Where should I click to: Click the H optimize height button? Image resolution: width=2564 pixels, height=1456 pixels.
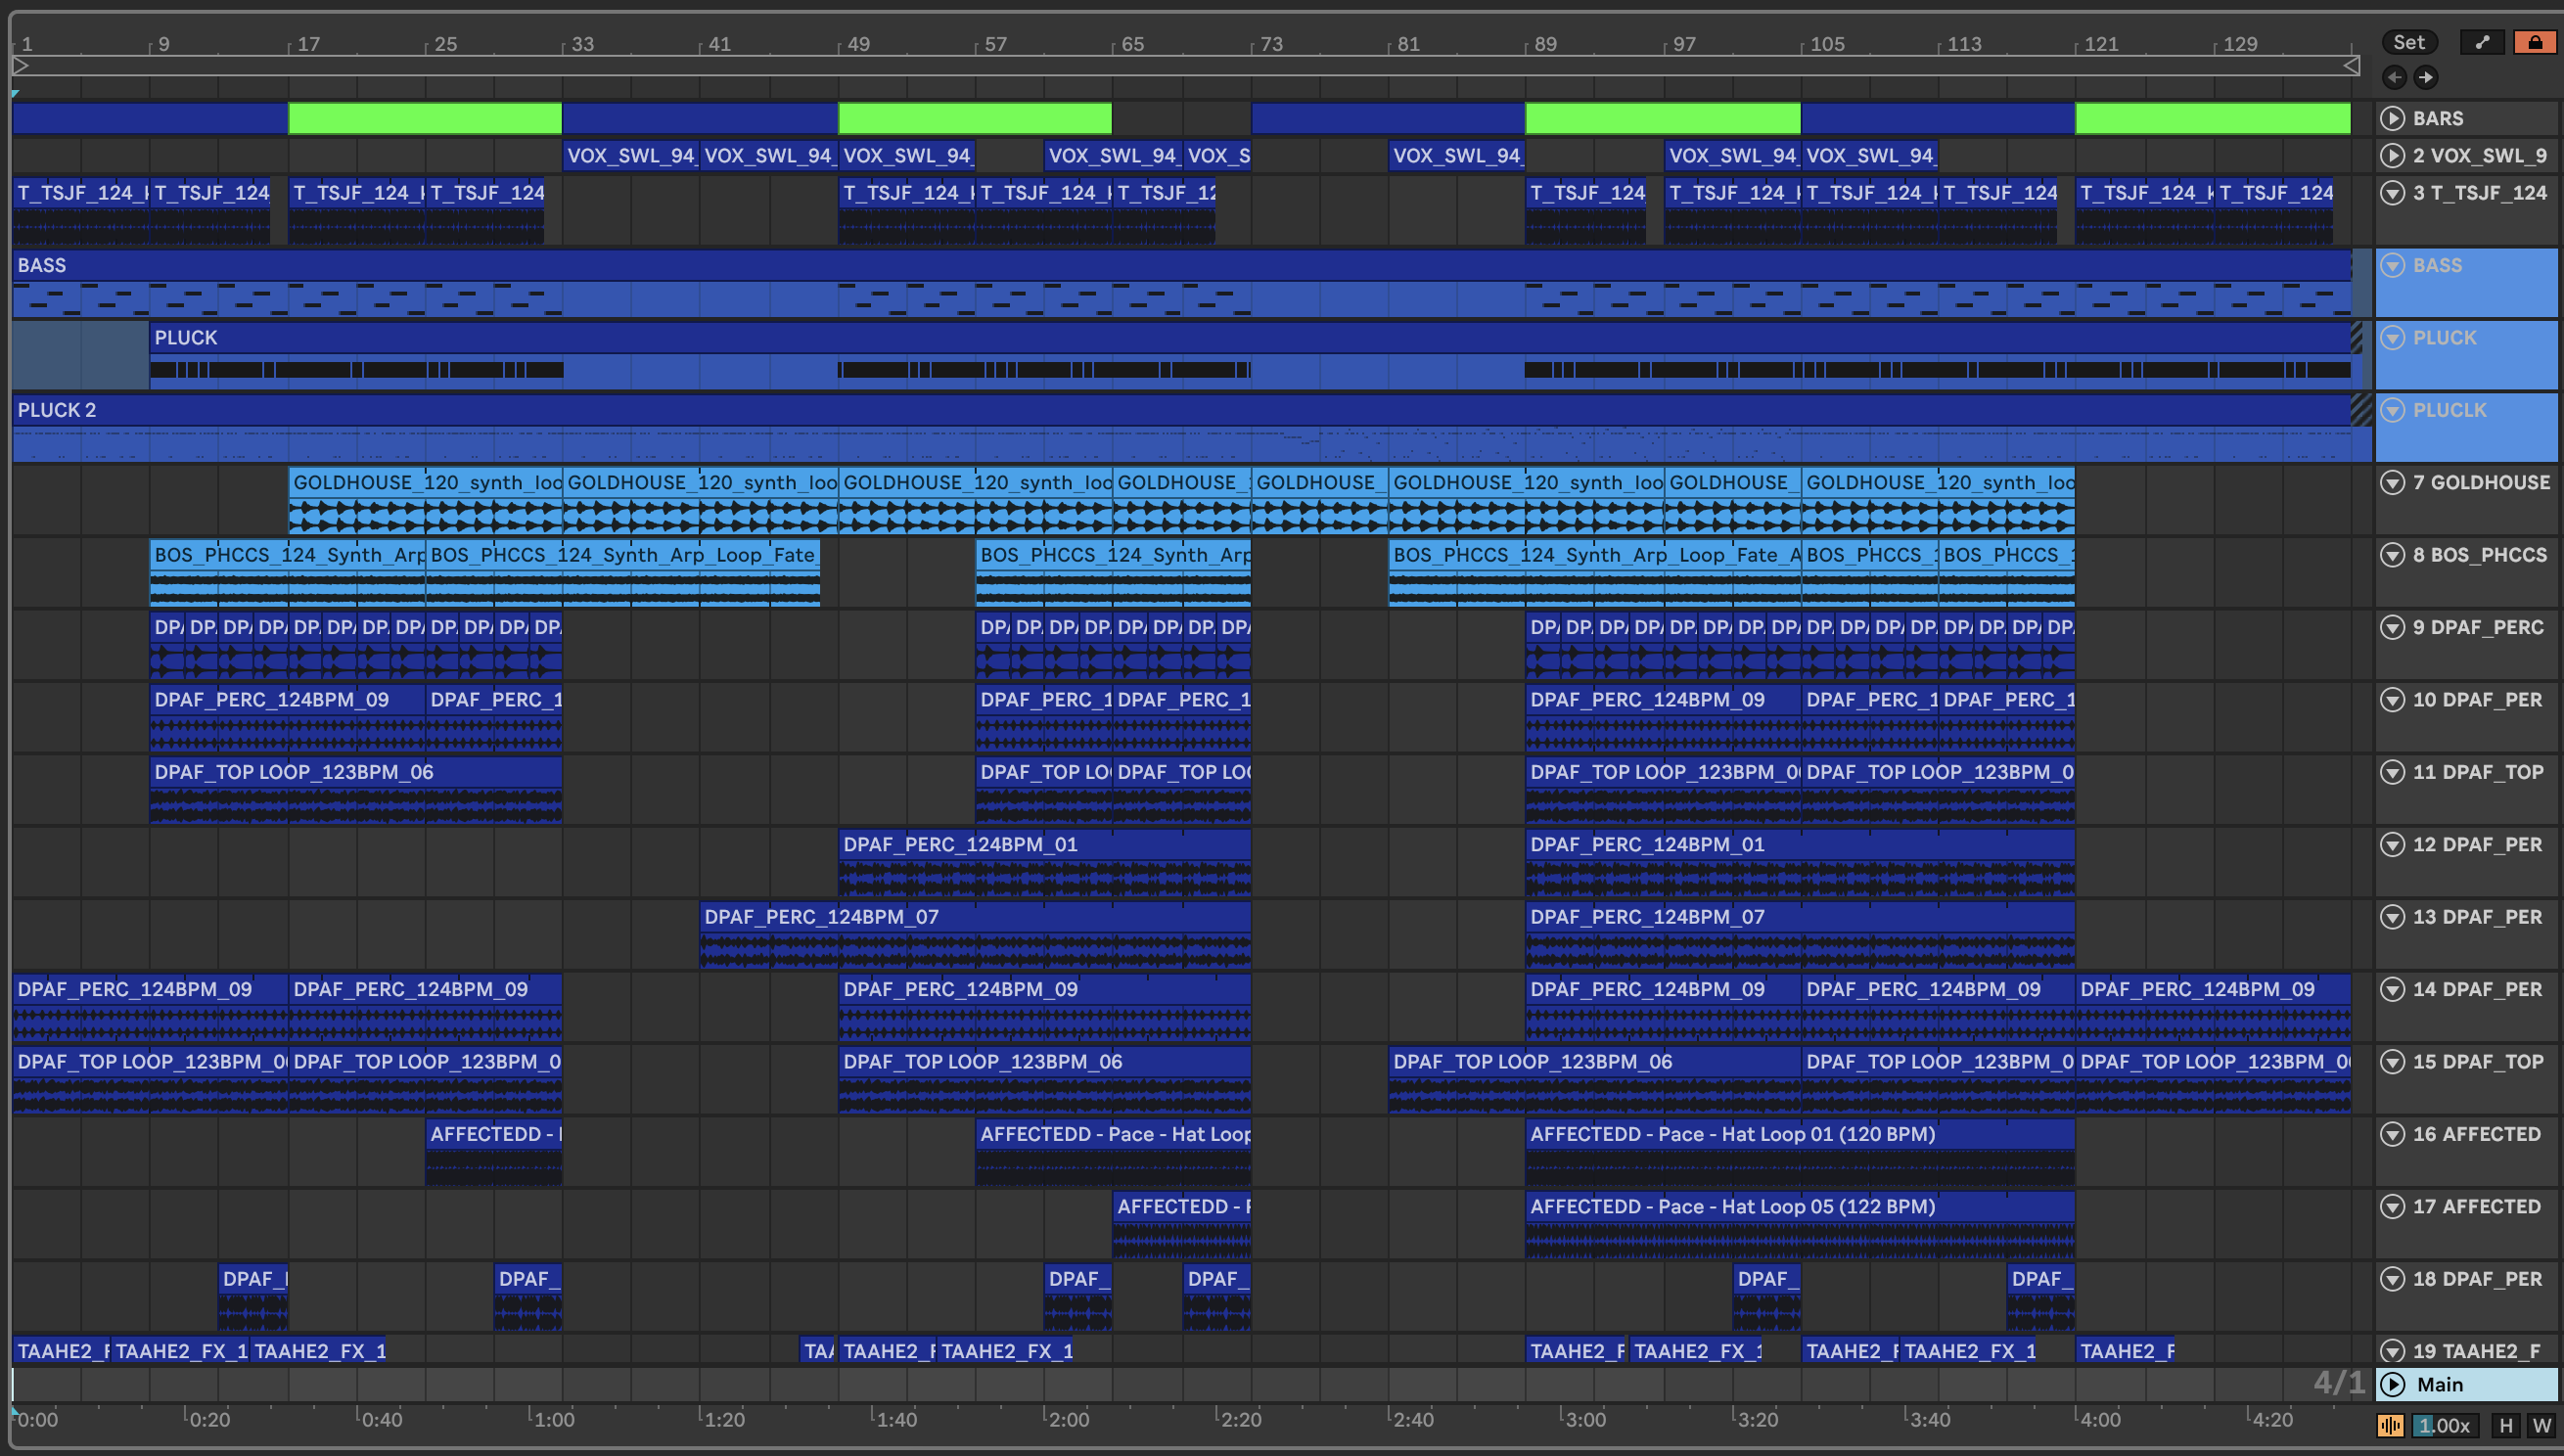[2505, 1426]
